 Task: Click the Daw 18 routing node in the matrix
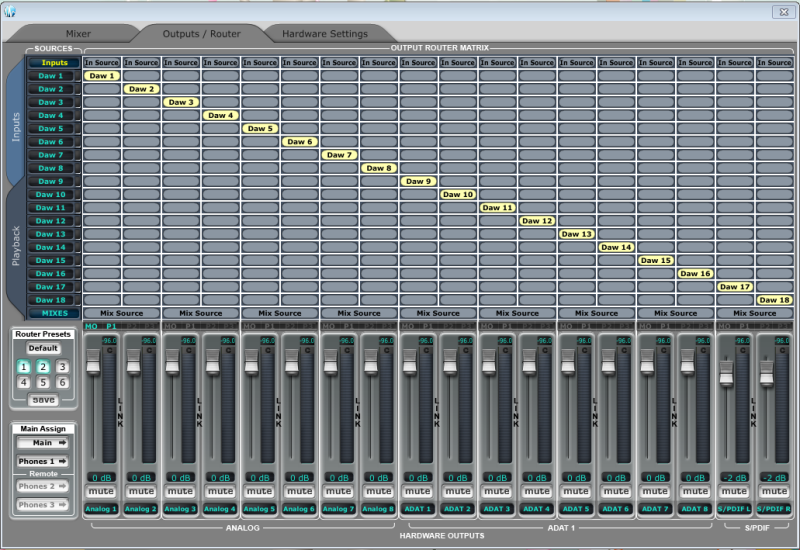[774, 300]
